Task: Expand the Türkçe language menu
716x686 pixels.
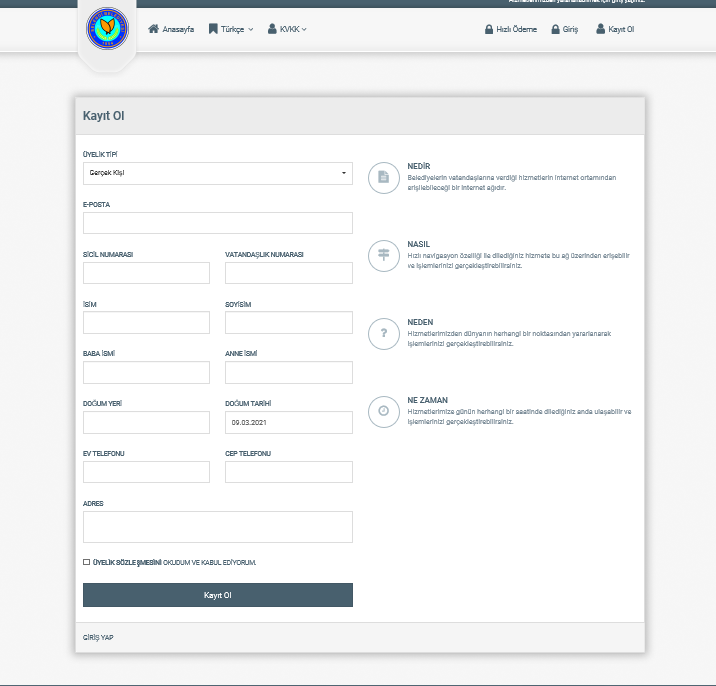Action: 231,29
